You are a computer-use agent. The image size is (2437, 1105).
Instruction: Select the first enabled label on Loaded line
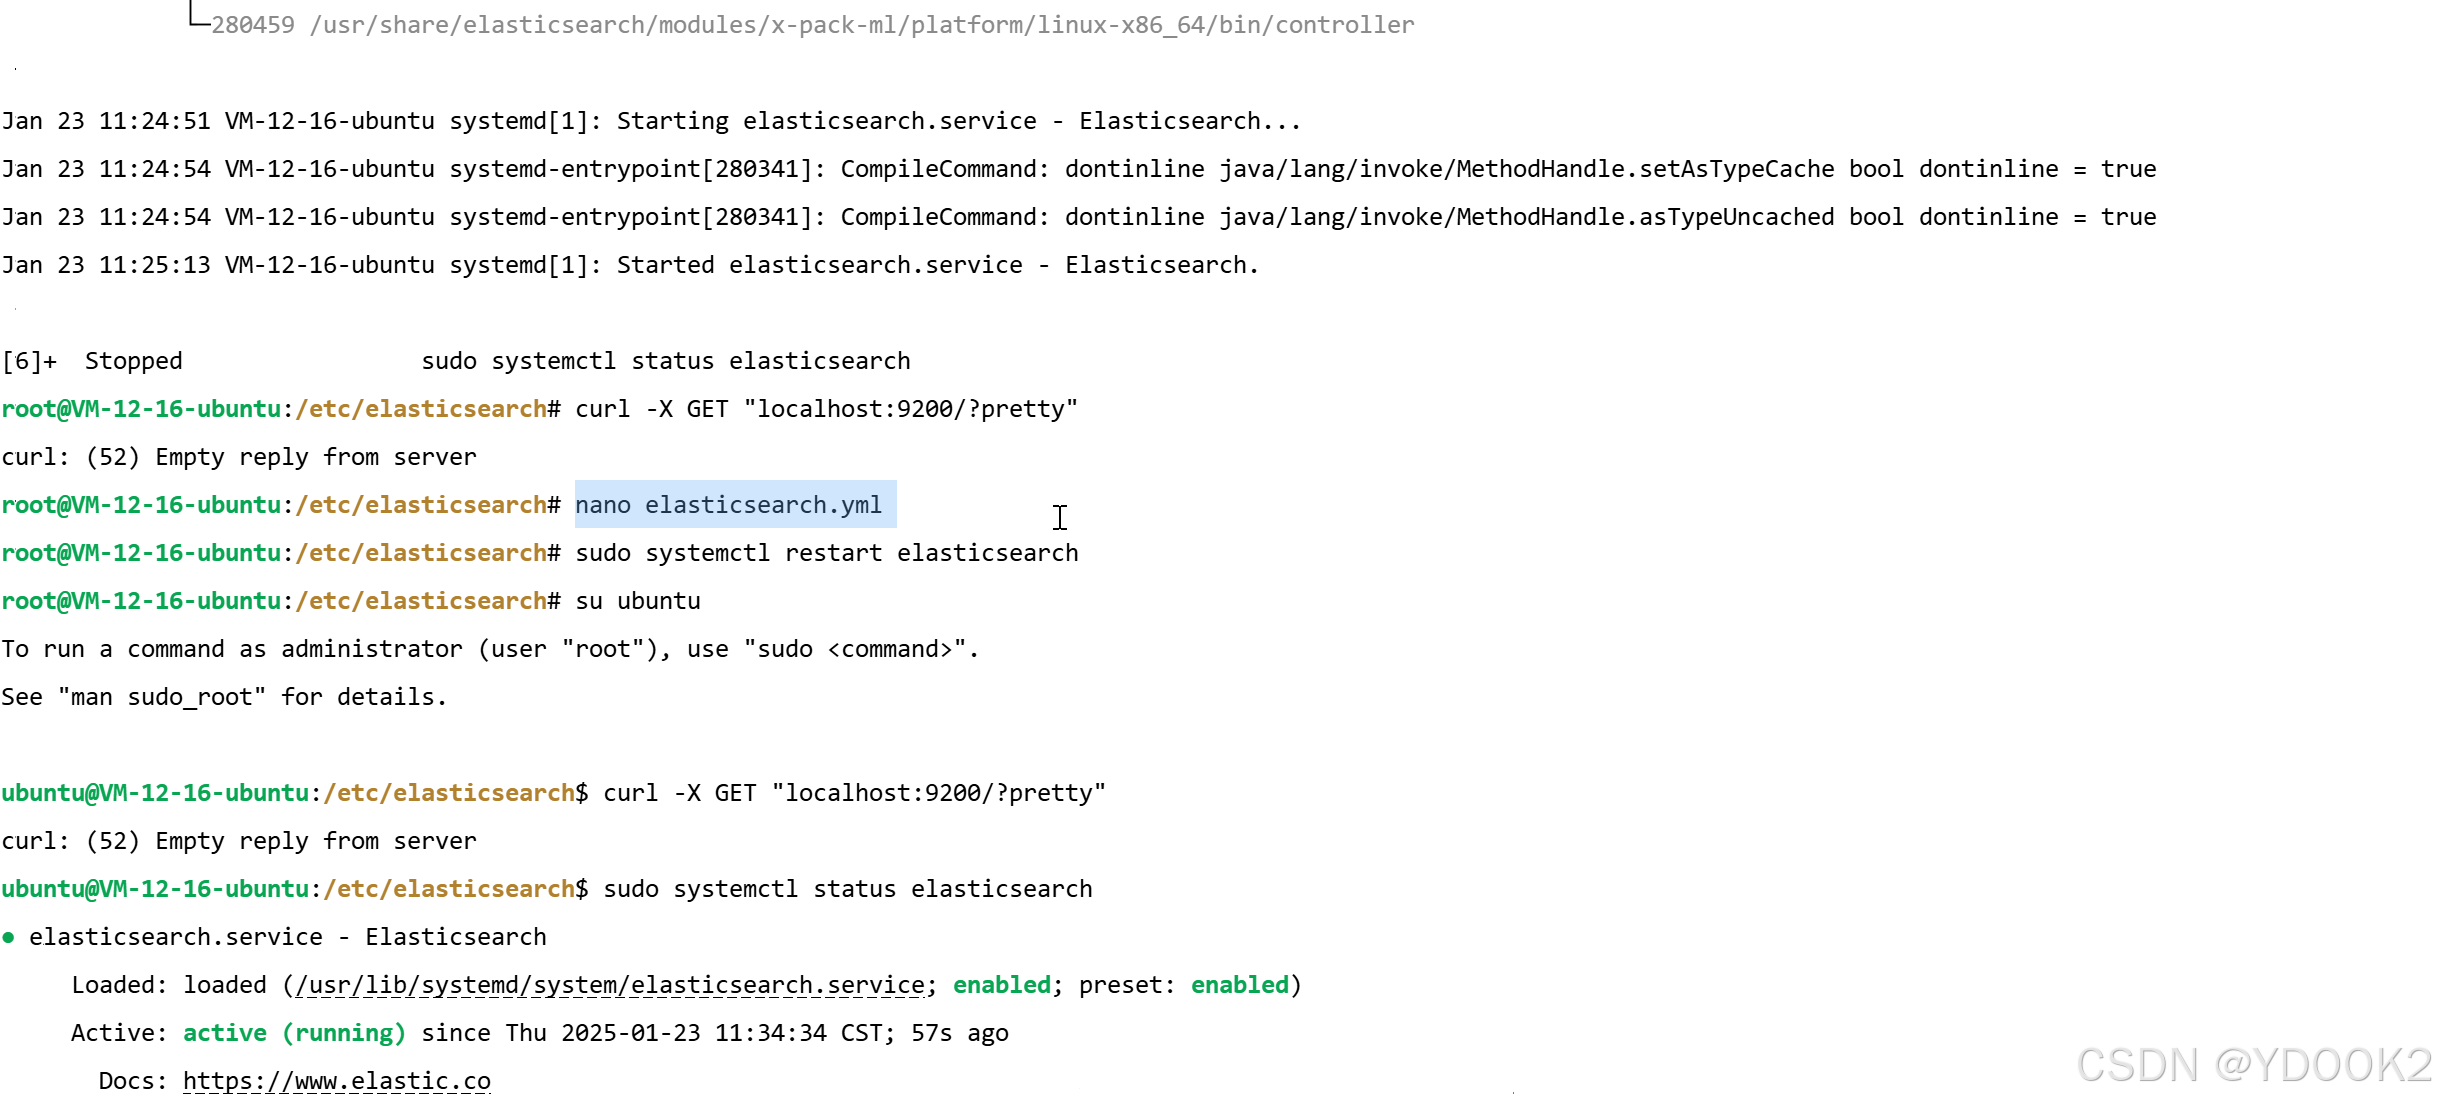click(x=1001, y=985)
